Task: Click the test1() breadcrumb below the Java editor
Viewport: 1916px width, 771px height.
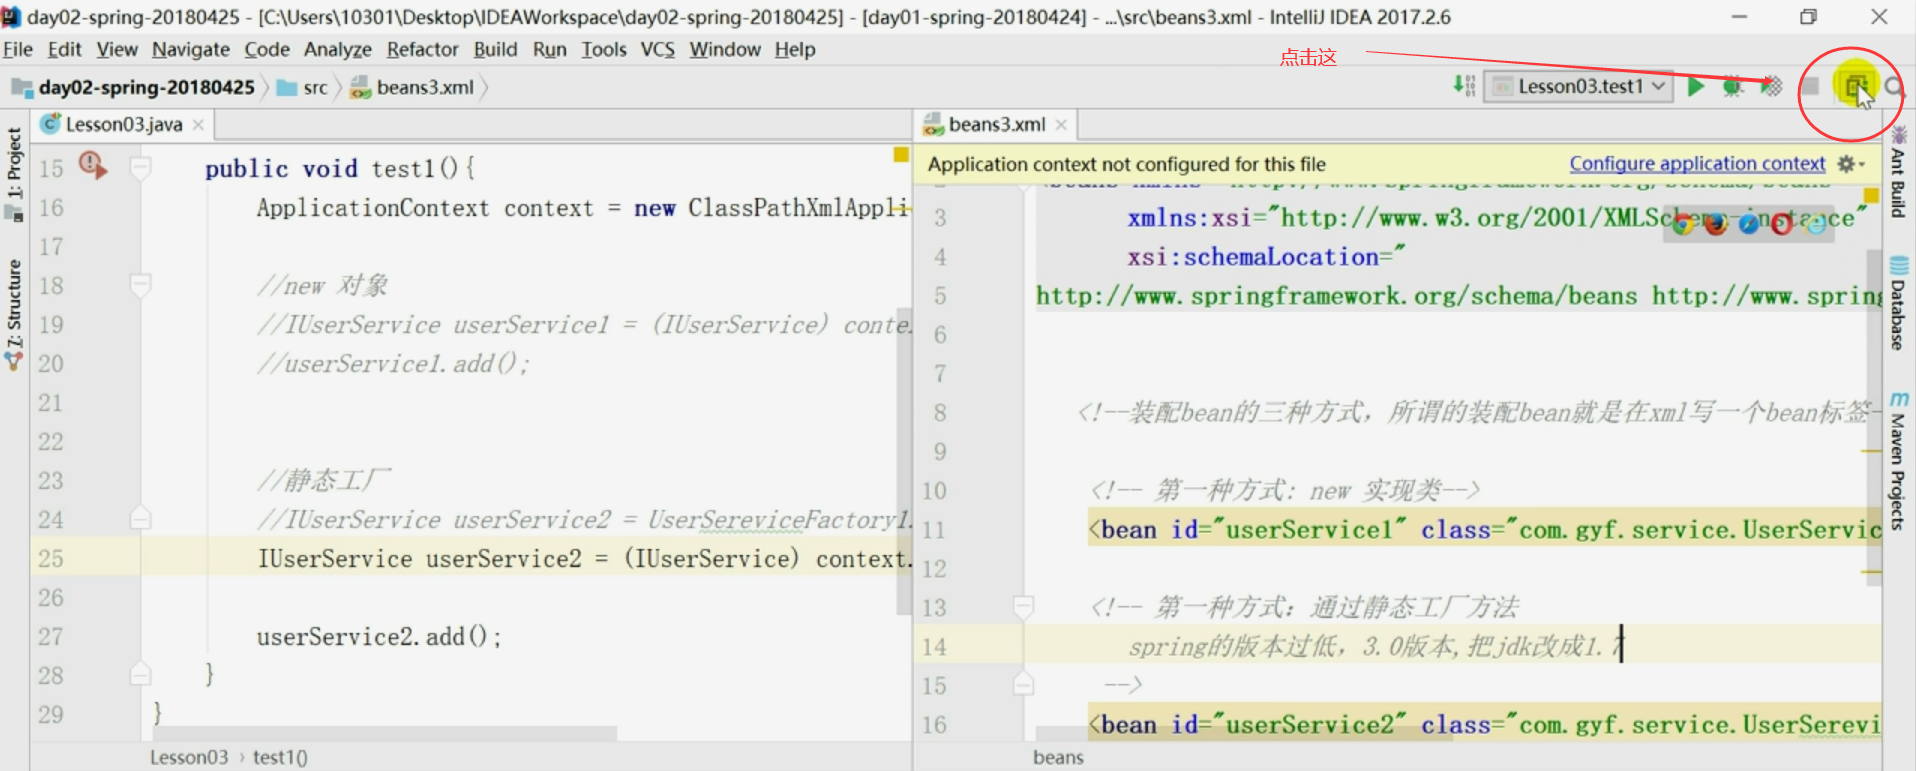Action: (280, 757)
